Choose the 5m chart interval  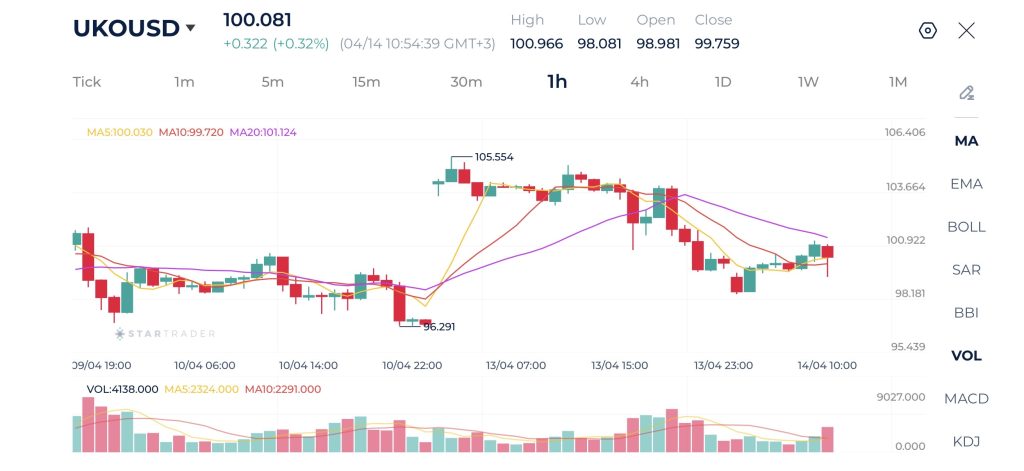[273, 82]
